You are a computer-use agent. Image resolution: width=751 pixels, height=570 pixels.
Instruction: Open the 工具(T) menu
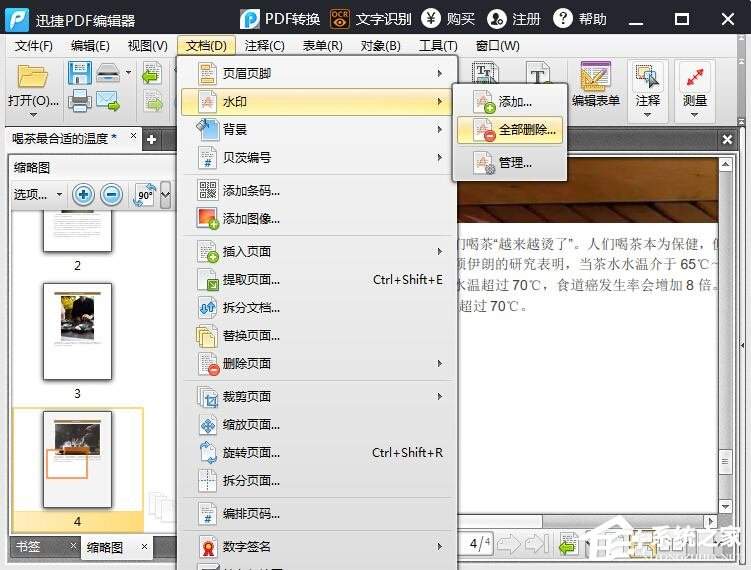tap(438, 46)
